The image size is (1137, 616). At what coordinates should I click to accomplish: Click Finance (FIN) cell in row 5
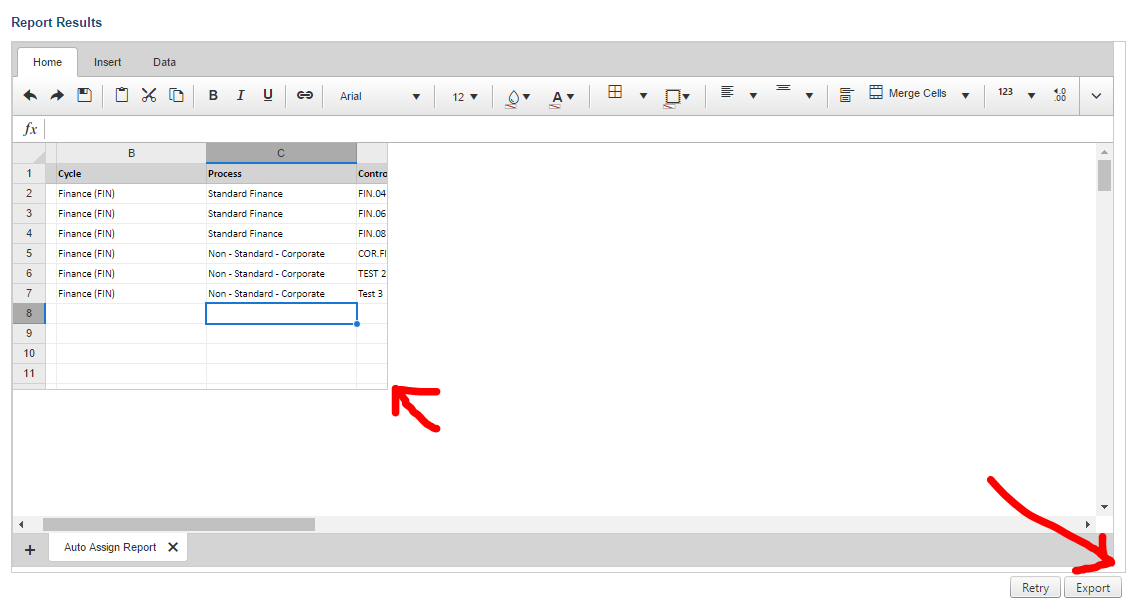click(131, 254)
